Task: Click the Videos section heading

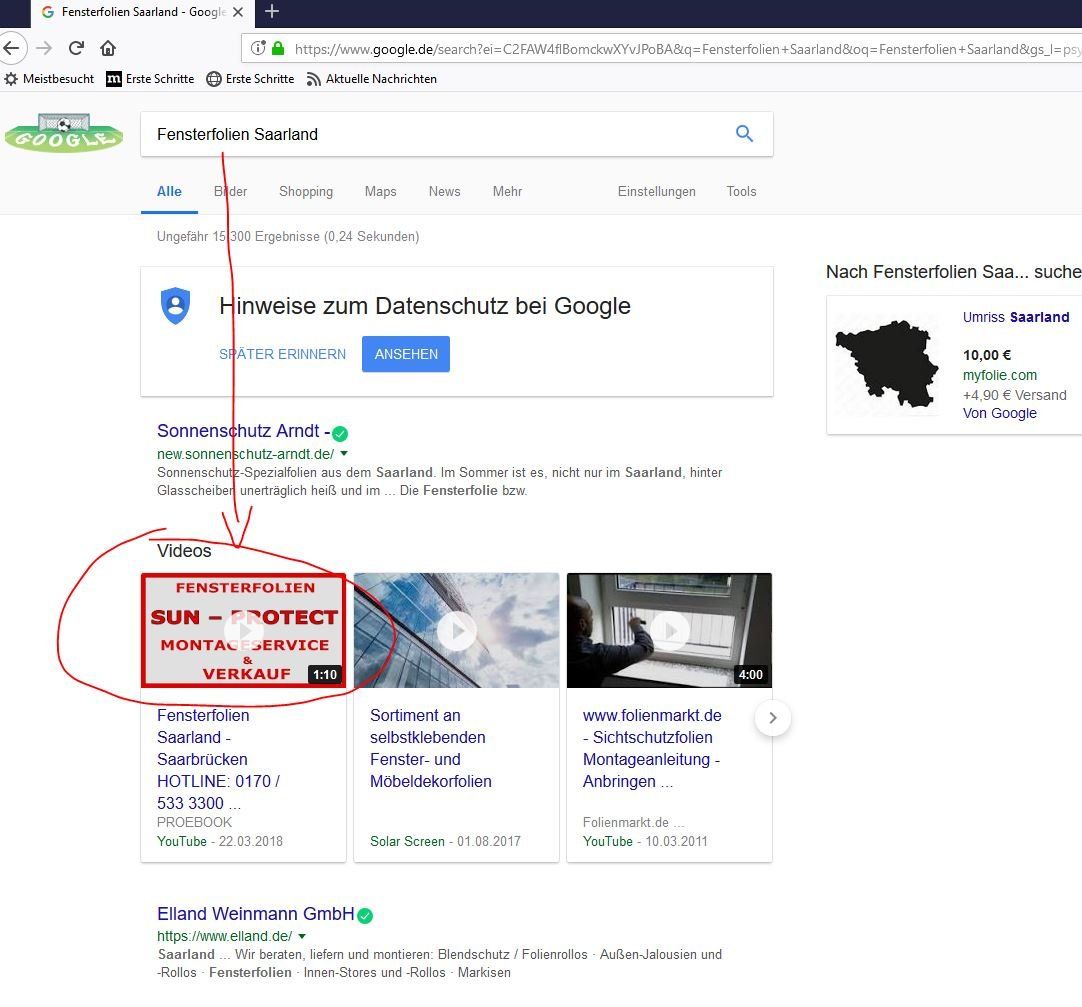Action: tap(184, 551)
